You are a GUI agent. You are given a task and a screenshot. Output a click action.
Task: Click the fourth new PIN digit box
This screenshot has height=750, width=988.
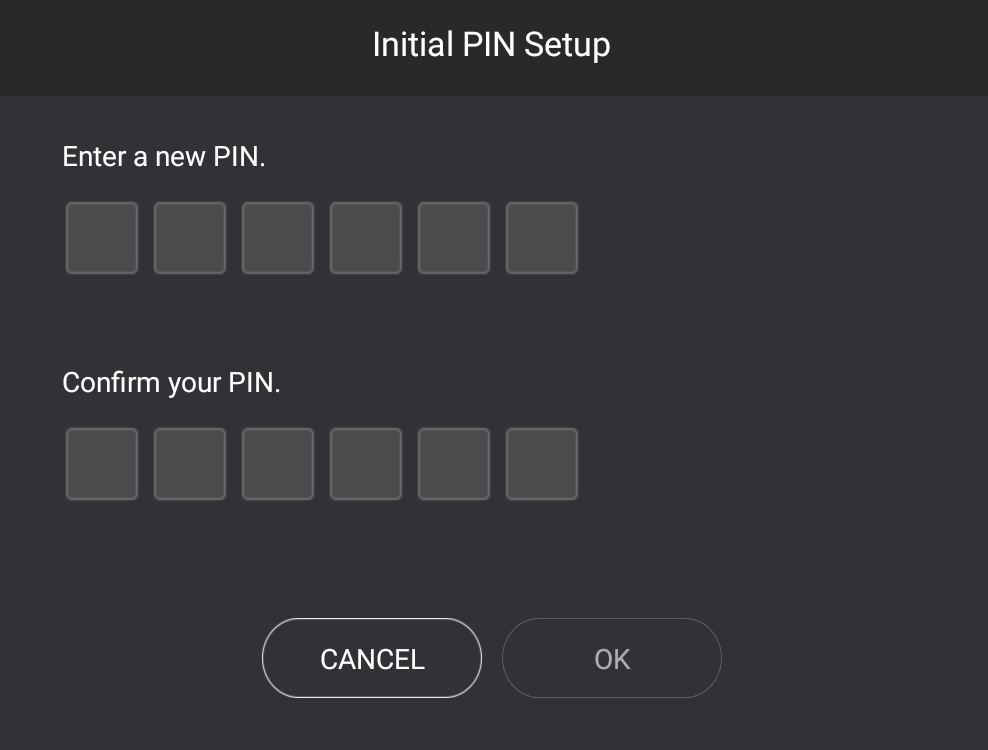(366, 238)
